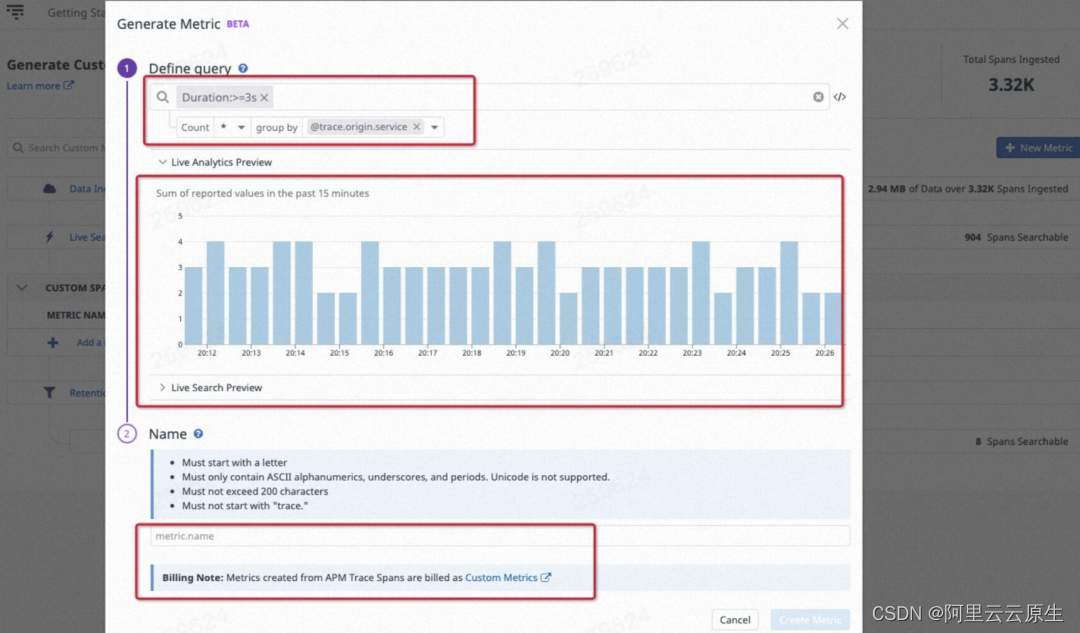This screenshot has width=1080, height=633.
Task: Collapse the CUSTOM SPAN section chevron
Action: click(x=22, y=288)
